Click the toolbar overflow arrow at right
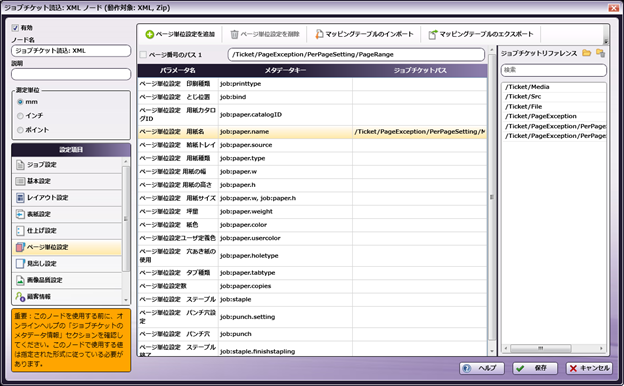 point(606,41)
